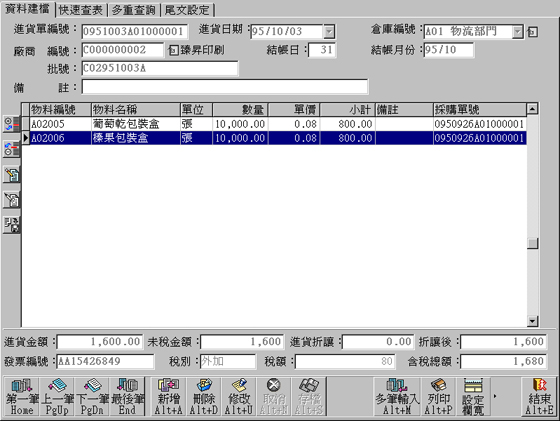The image size is (560, 421).
Task: Print using the 列印 icon
Action: [x=439, y=396]
